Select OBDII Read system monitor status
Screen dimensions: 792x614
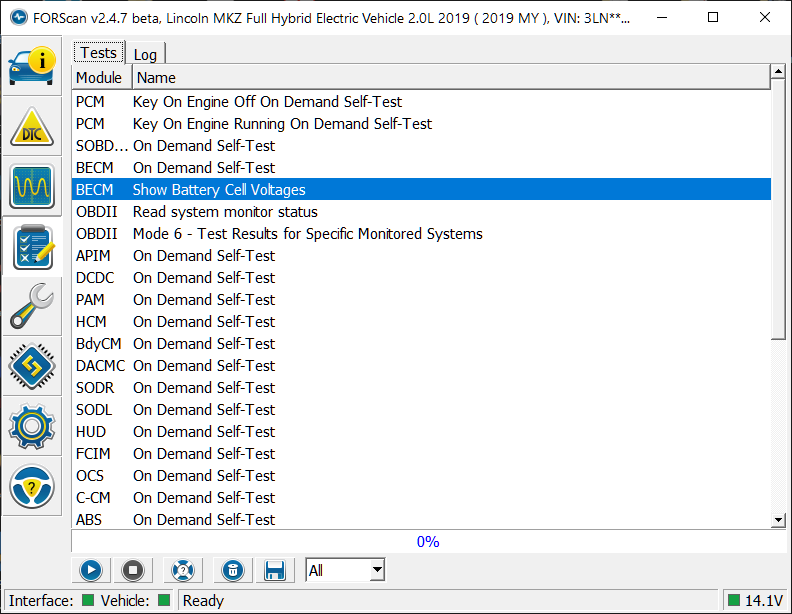[x=225, y=212]
